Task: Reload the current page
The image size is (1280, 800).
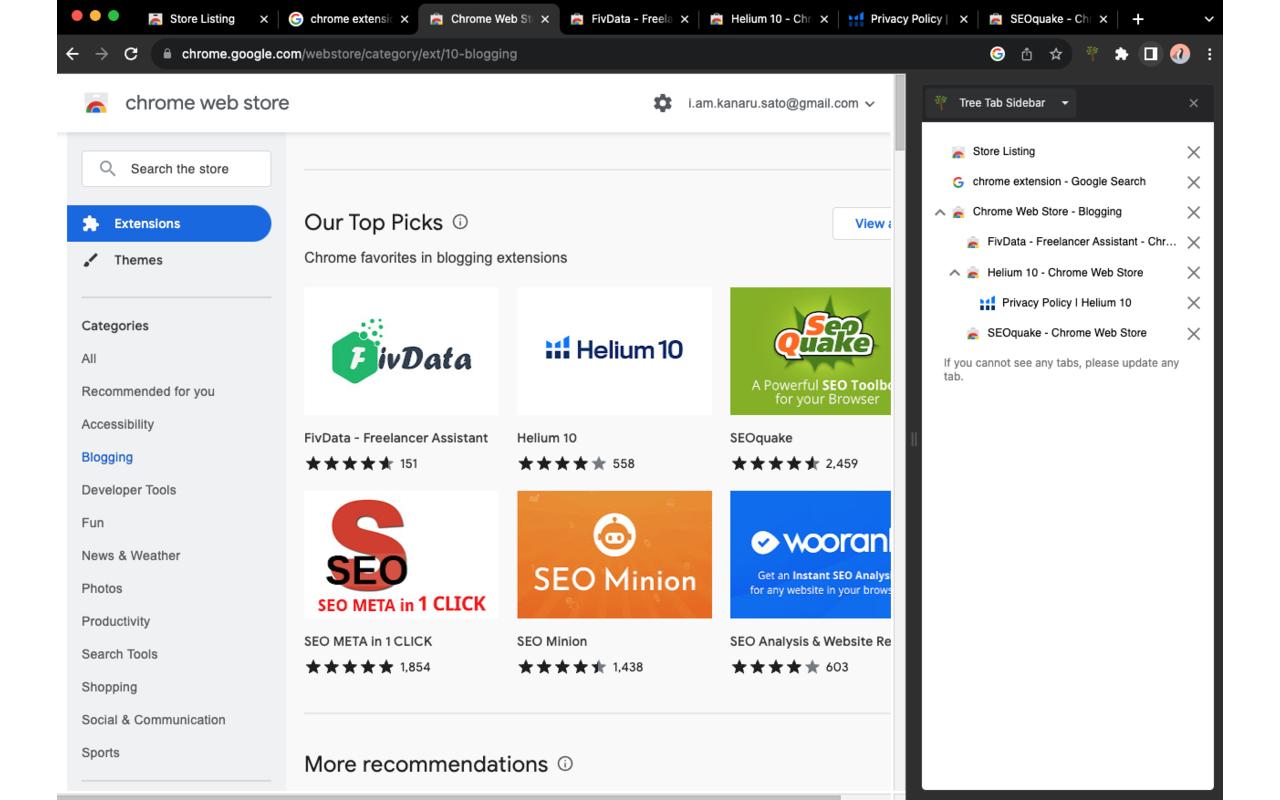Action: click(130, 54)
